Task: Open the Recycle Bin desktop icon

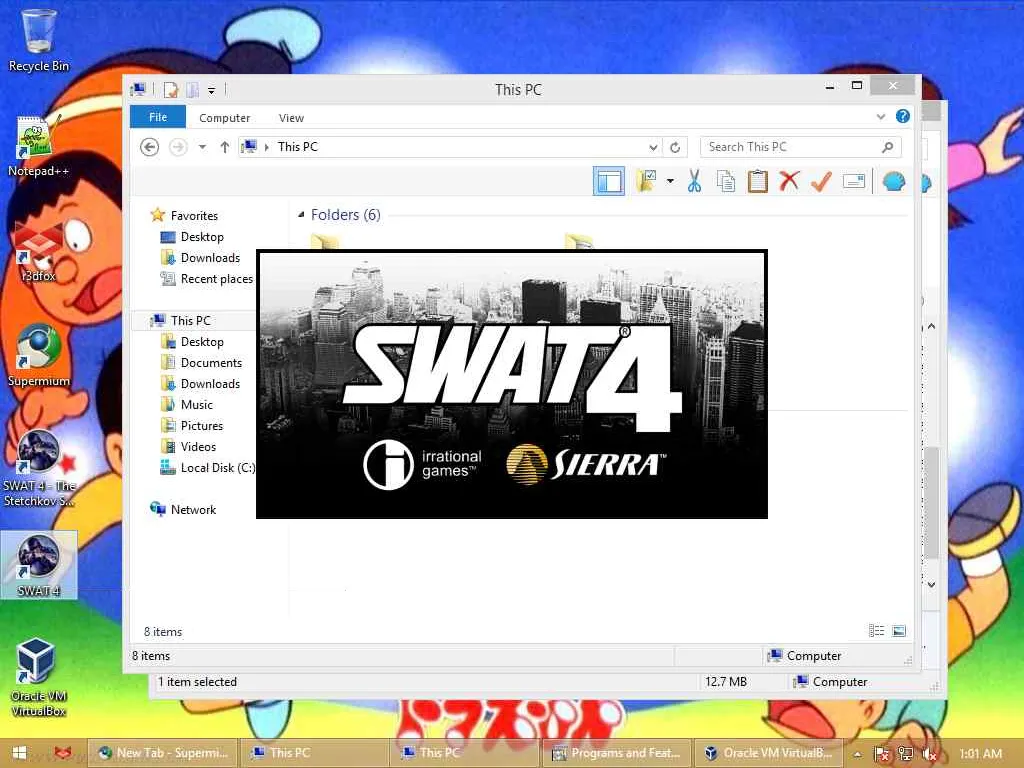Action: tap(39, 40)
